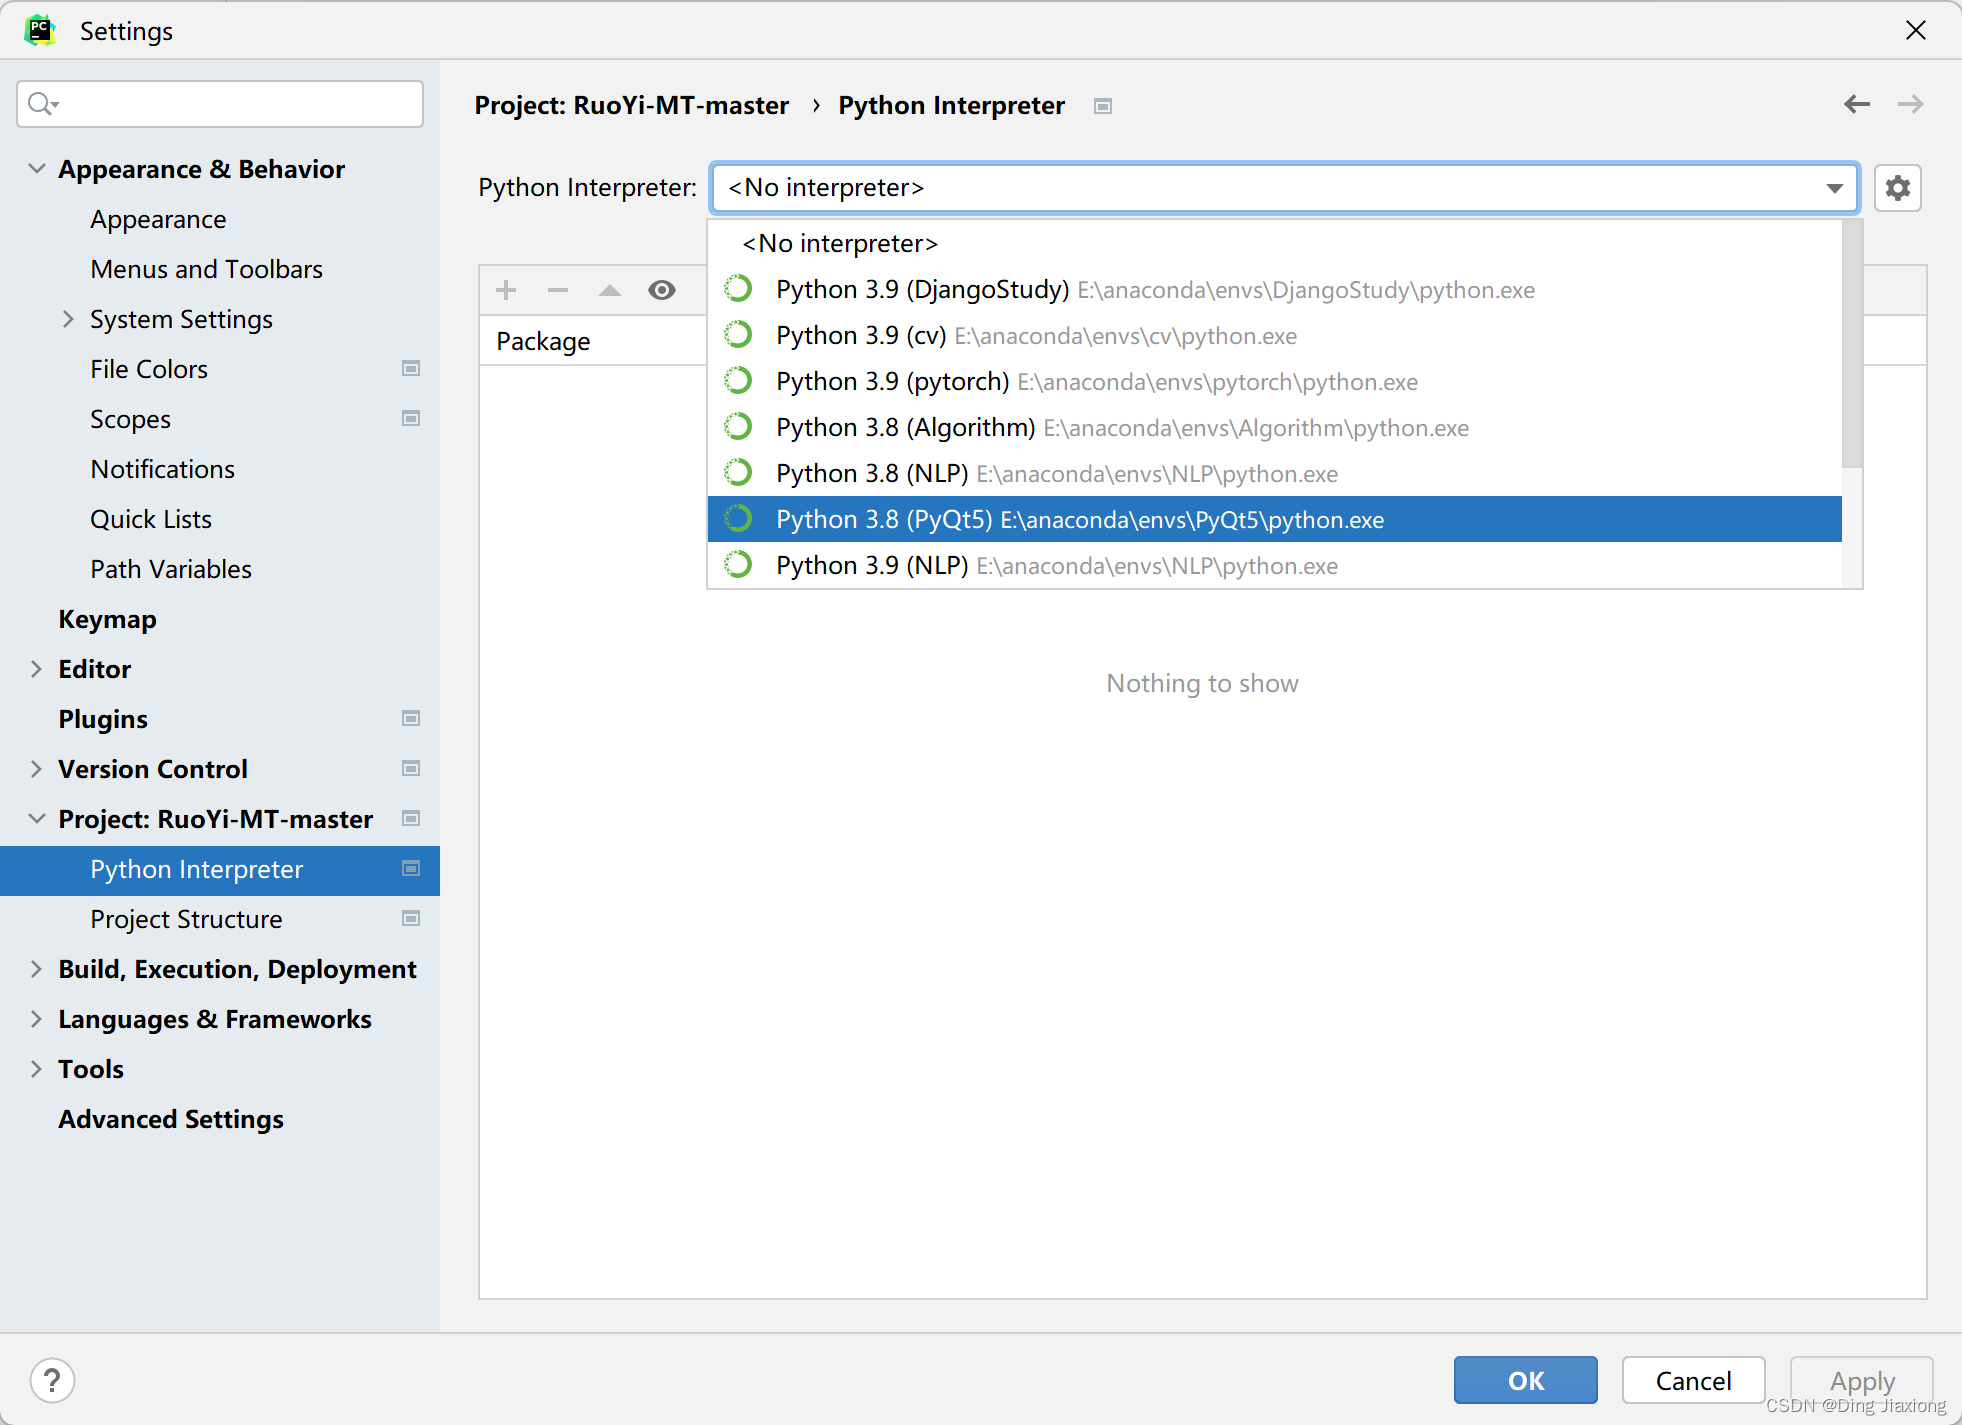Open Notifications settings
The image size is (1962, 1425).
coord(162,469)
